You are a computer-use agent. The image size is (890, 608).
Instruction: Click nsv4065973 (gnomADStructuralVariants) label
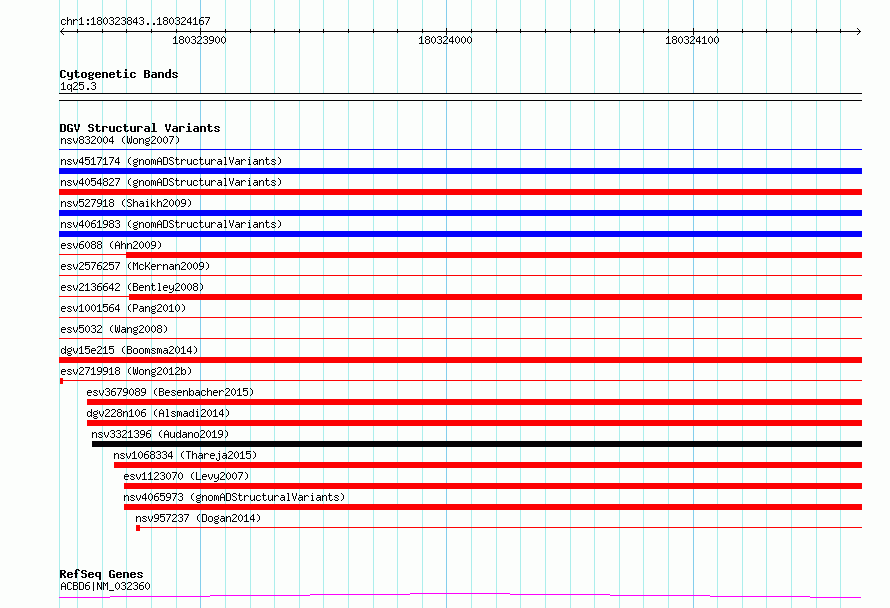click(234, 497)
